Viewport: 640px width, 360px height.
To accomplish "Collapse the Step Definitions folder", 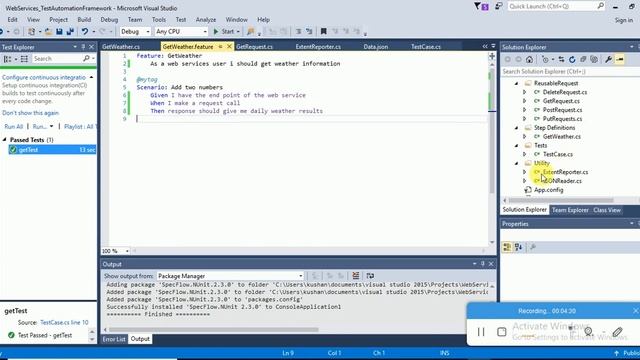I will [x=516, y=128].
